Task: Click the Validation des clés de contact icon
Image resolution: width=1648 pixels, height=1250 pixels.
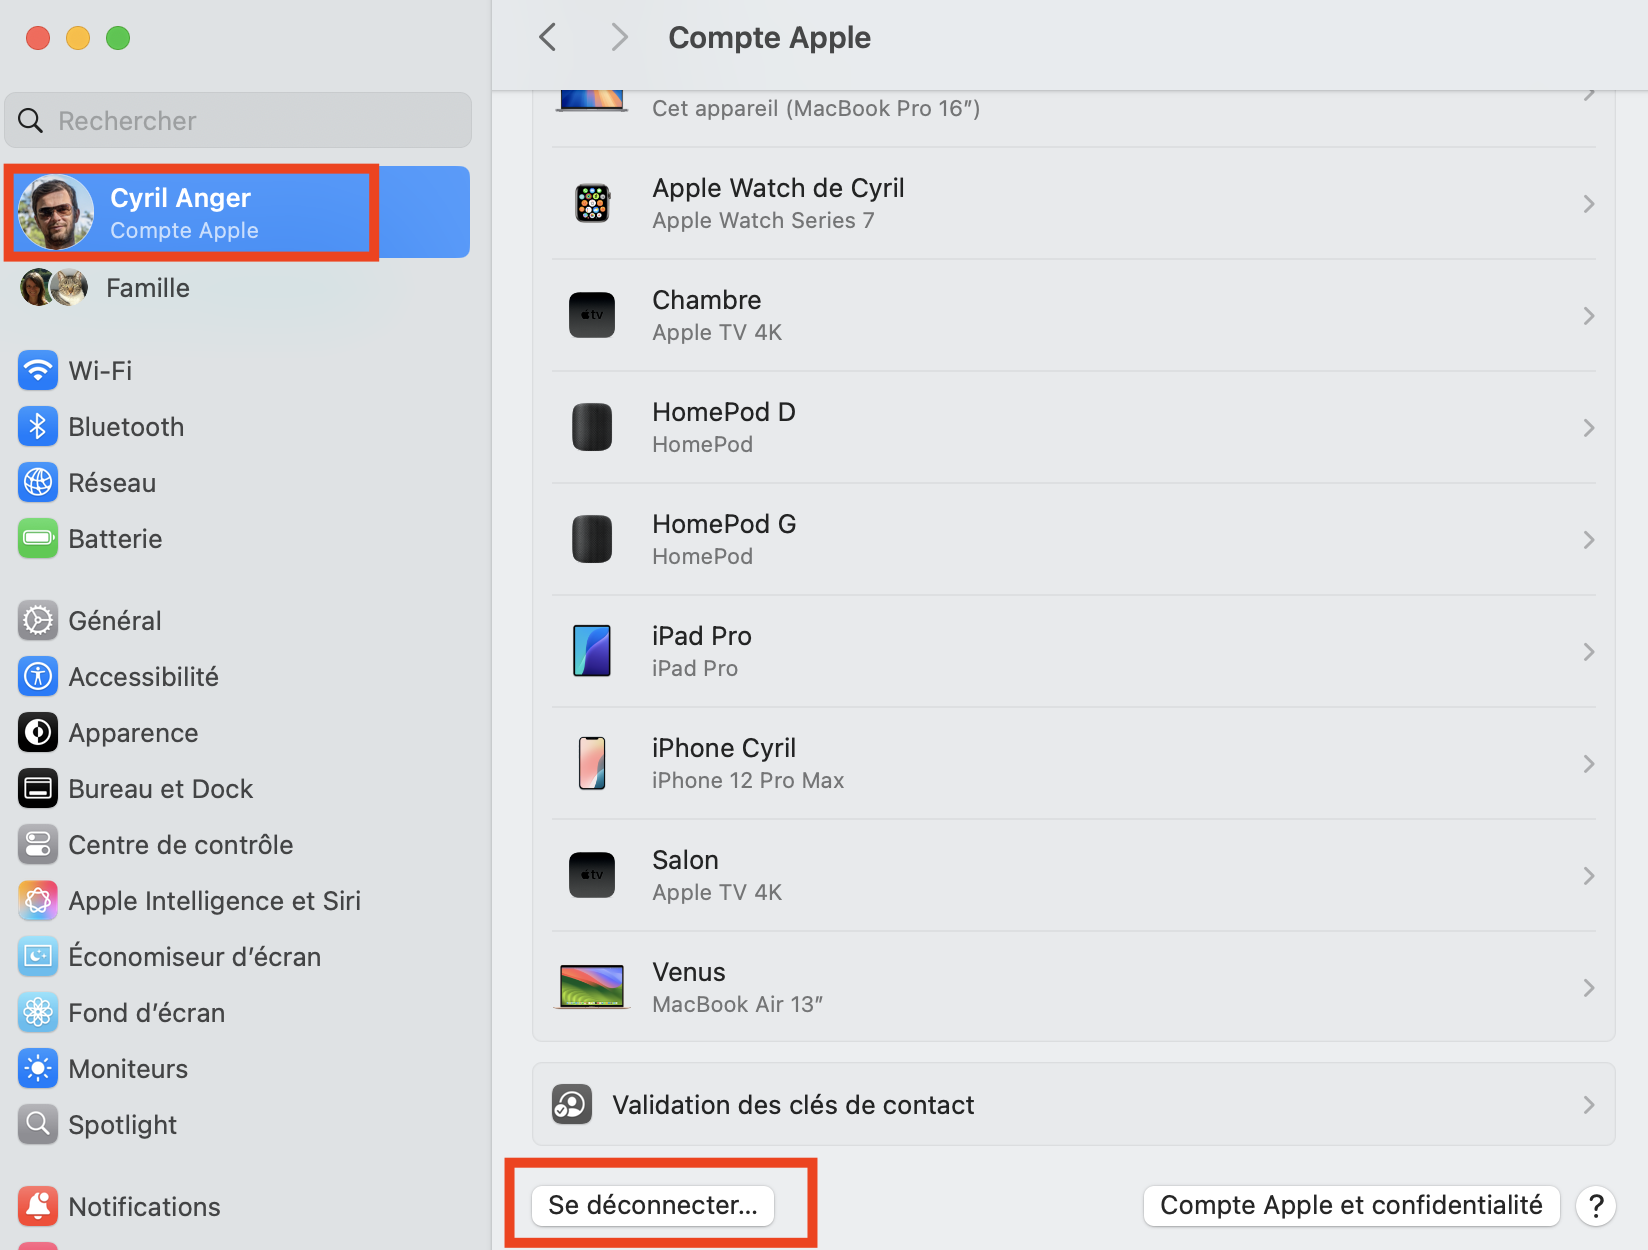Action: 572,1105
